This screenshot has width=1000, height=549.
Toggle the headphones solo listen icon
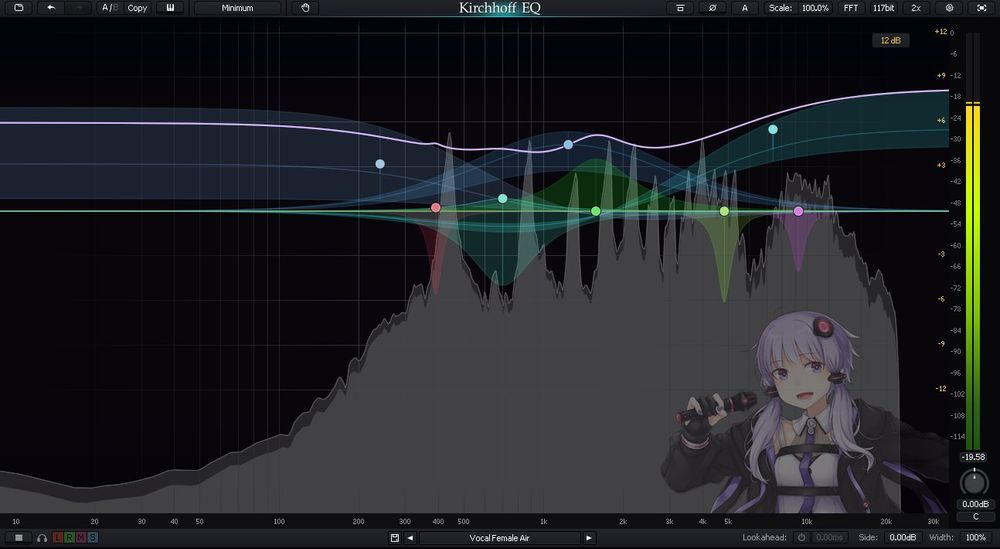click(42, 538)
